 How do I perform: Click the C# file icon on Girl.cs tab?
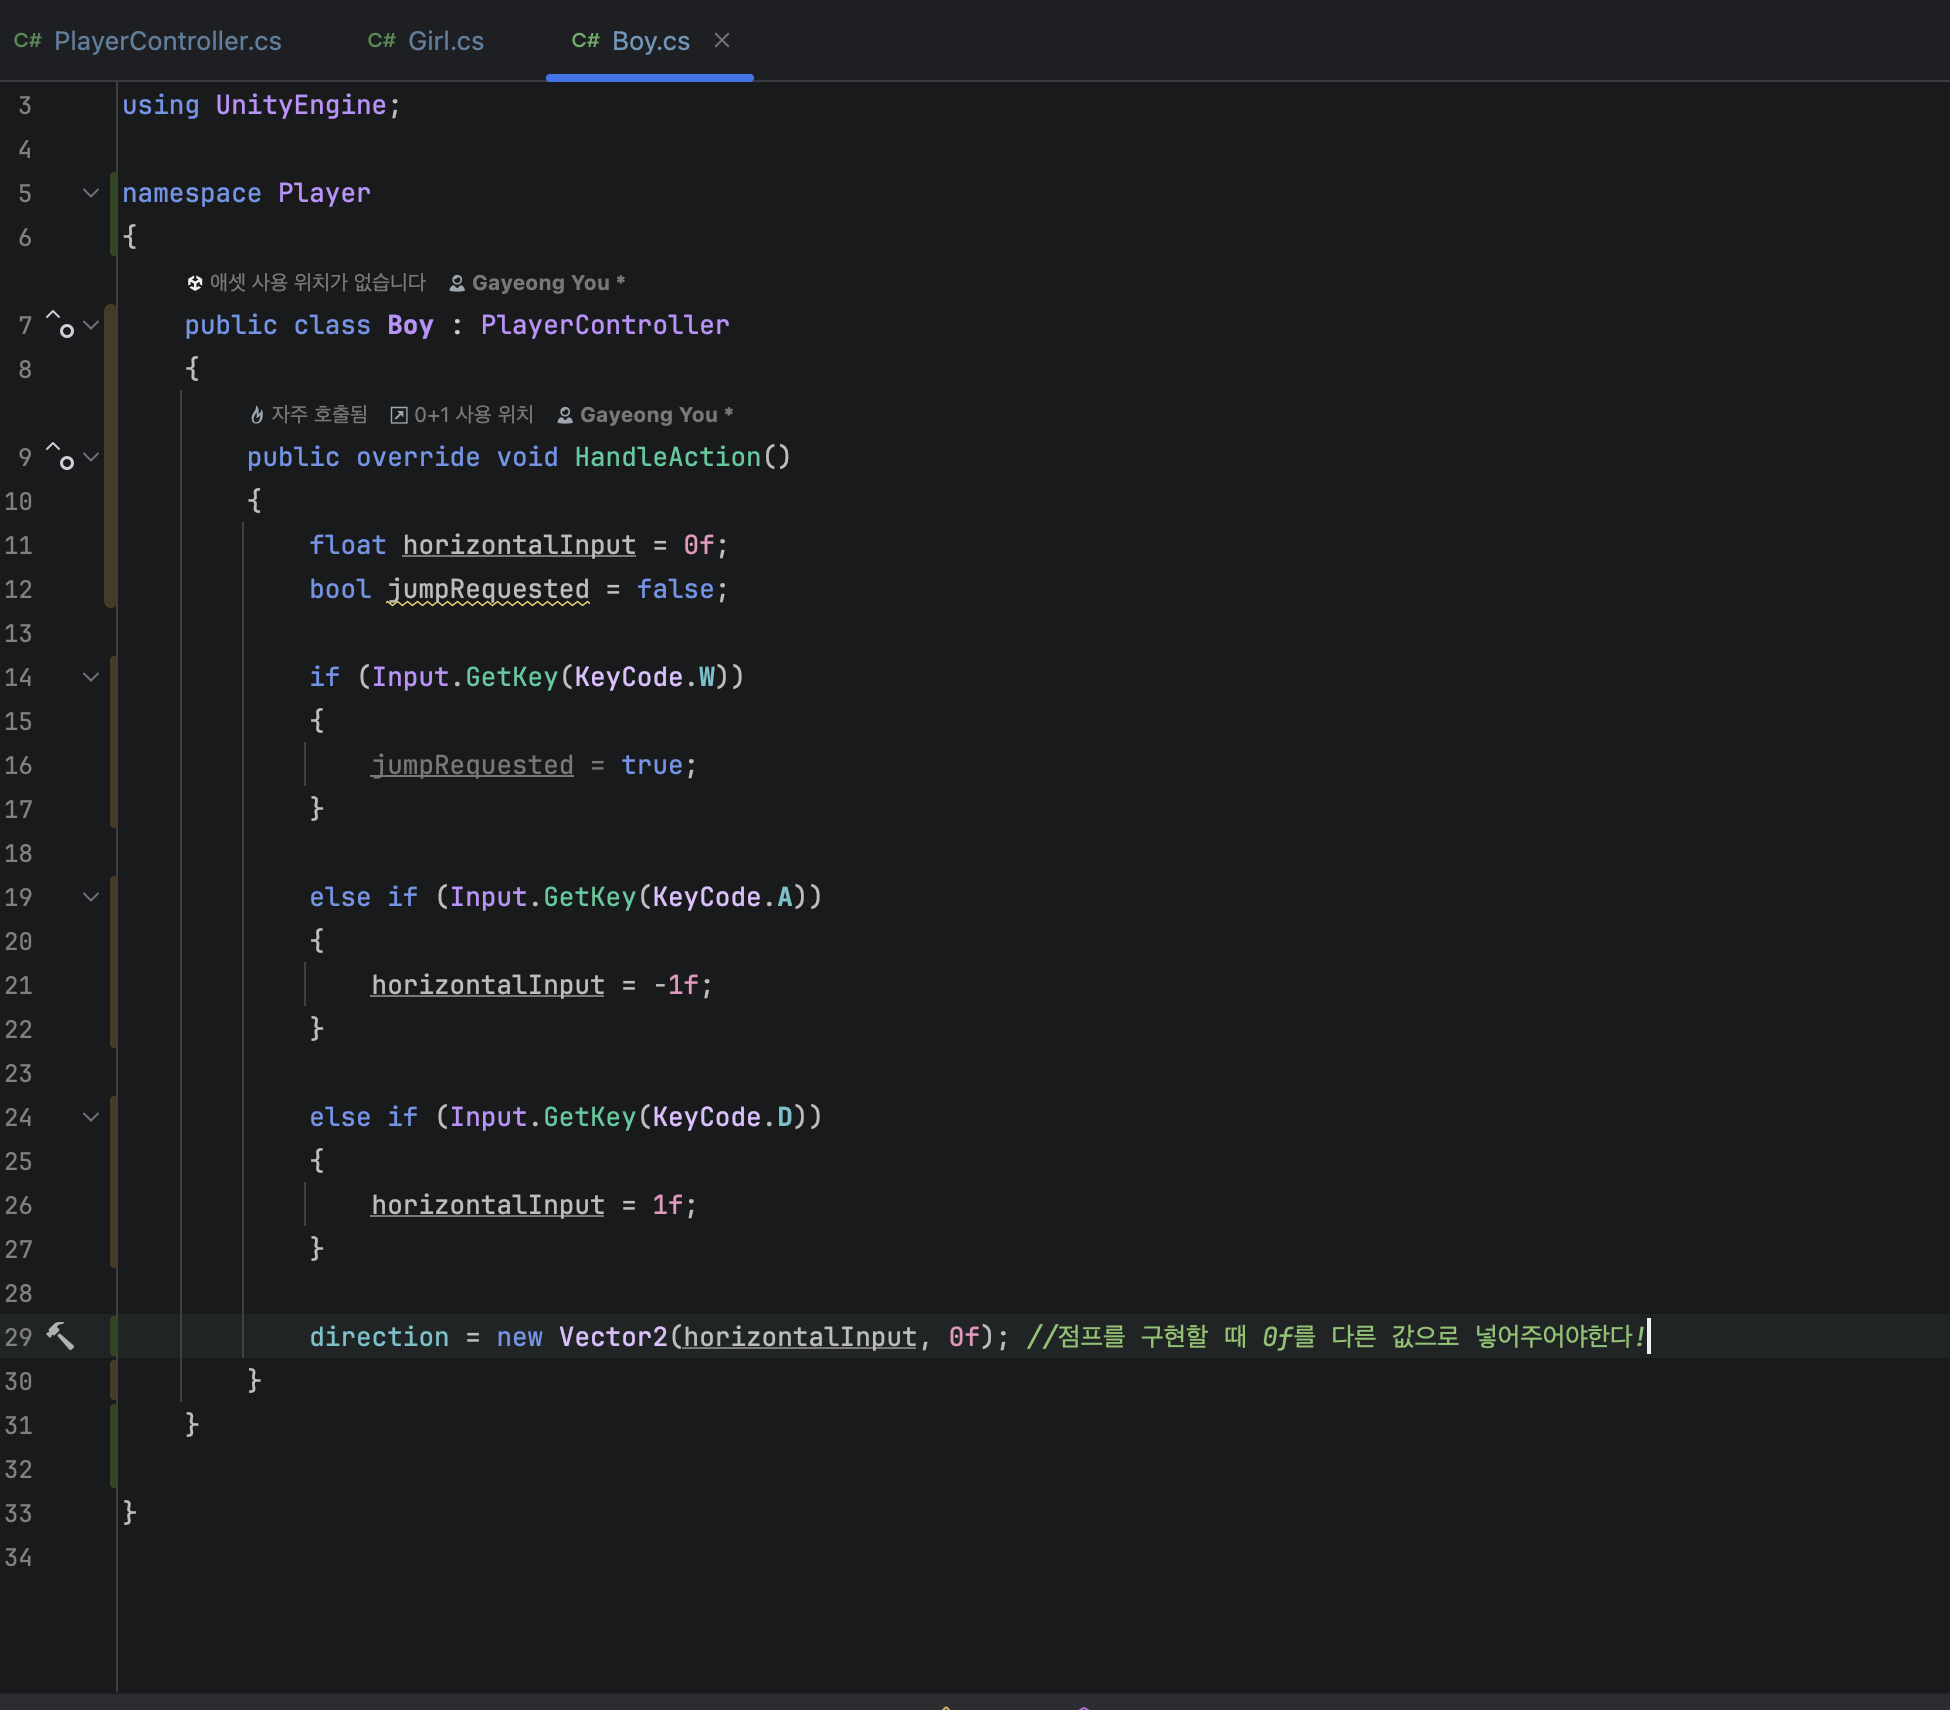[x=381, y=41]
